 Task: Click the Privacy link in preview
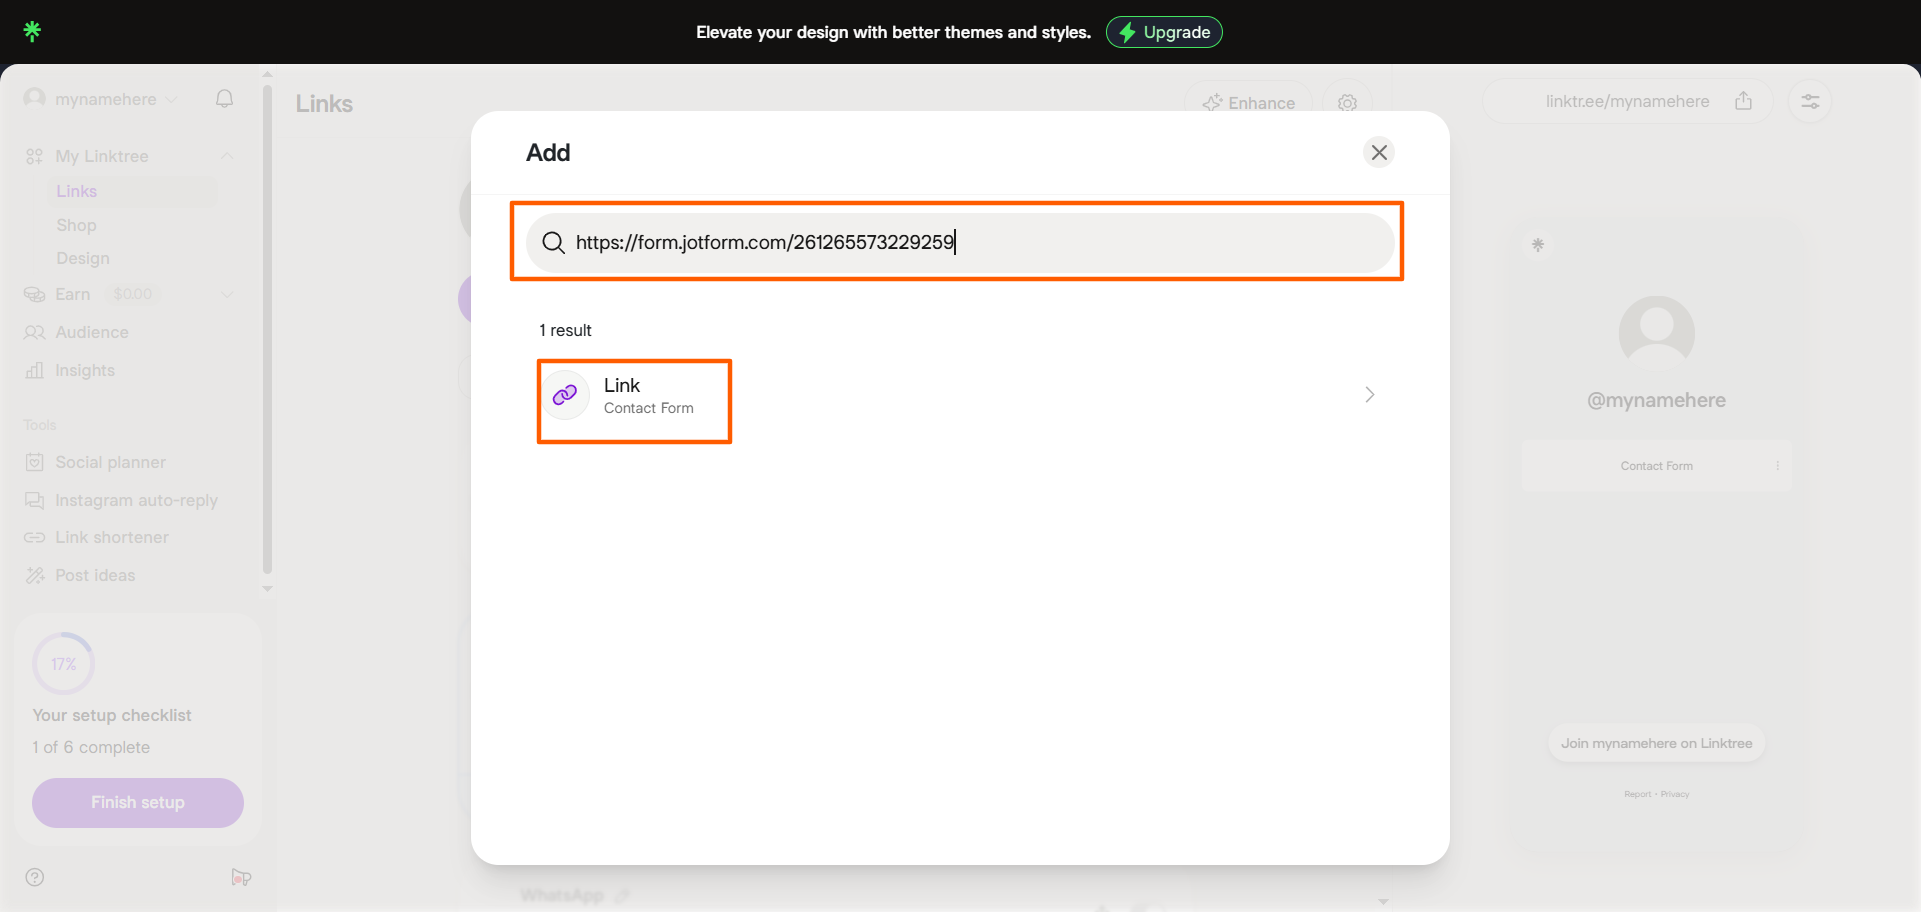tap(1675, 794)
